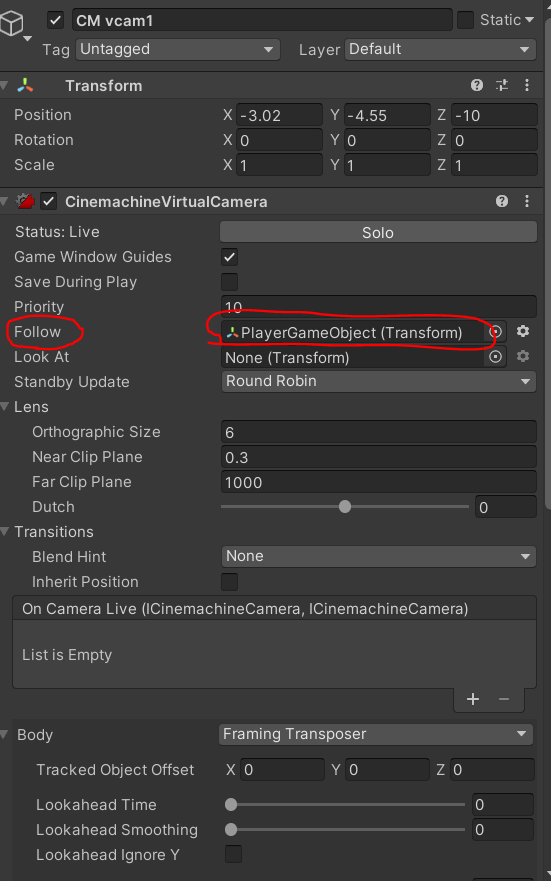Viewport: 551px width, 881px height.
Task: Enable Lookahead Ignore Y checkbox
Action: click(233, 855)
